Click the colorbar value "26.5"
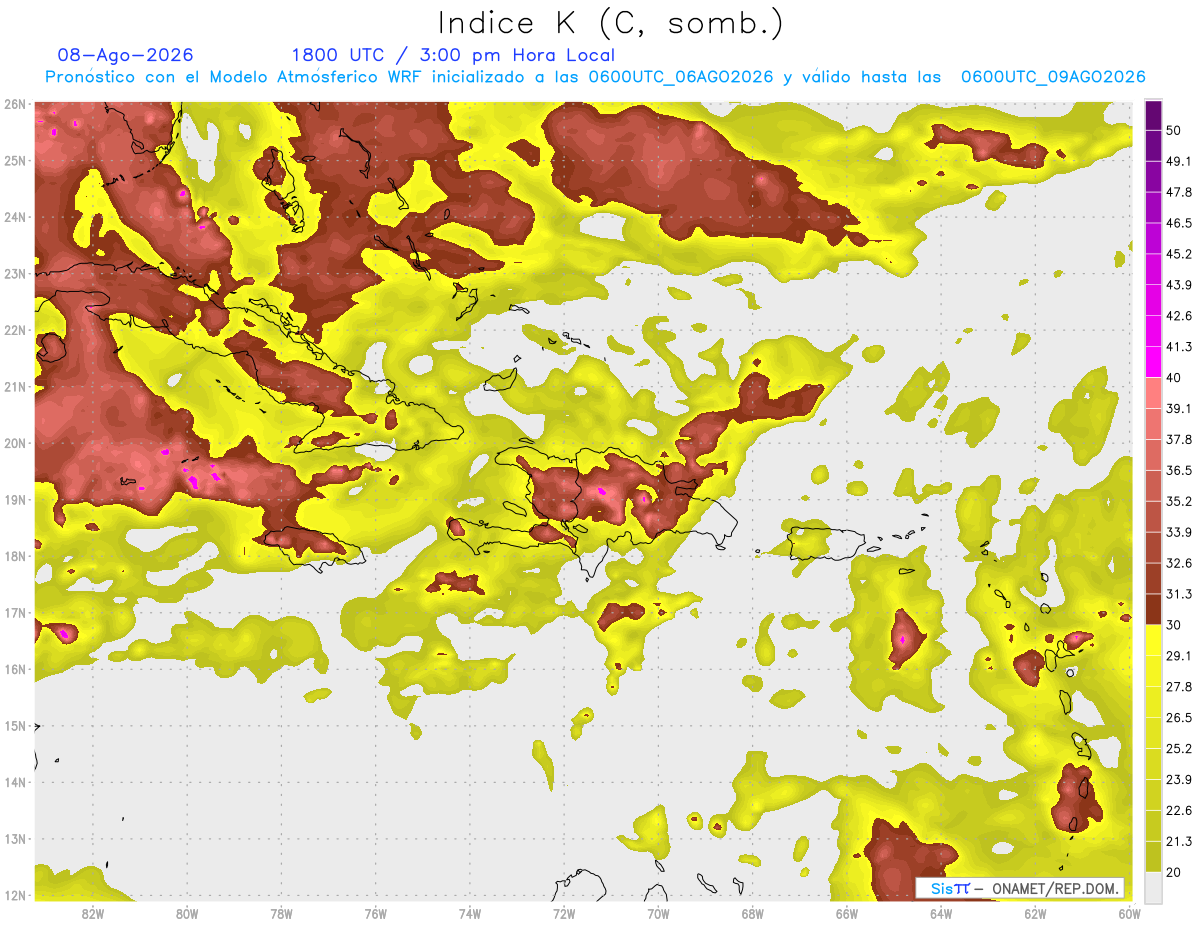This screenshot has height=927, width=1200. (1179, 717)
